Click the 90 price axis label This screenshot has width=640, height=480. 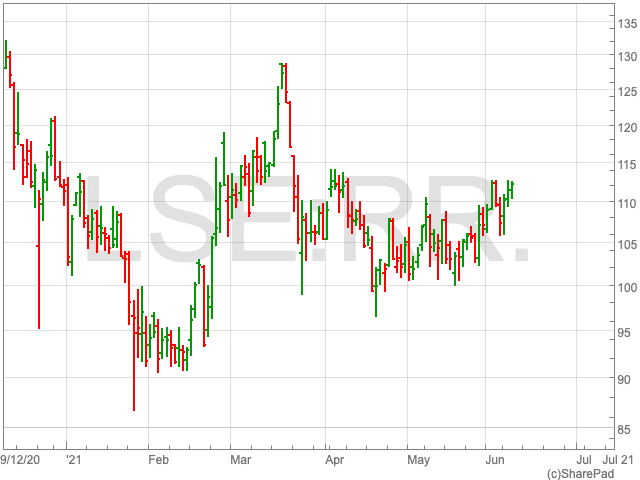click(x=626, y=379)
